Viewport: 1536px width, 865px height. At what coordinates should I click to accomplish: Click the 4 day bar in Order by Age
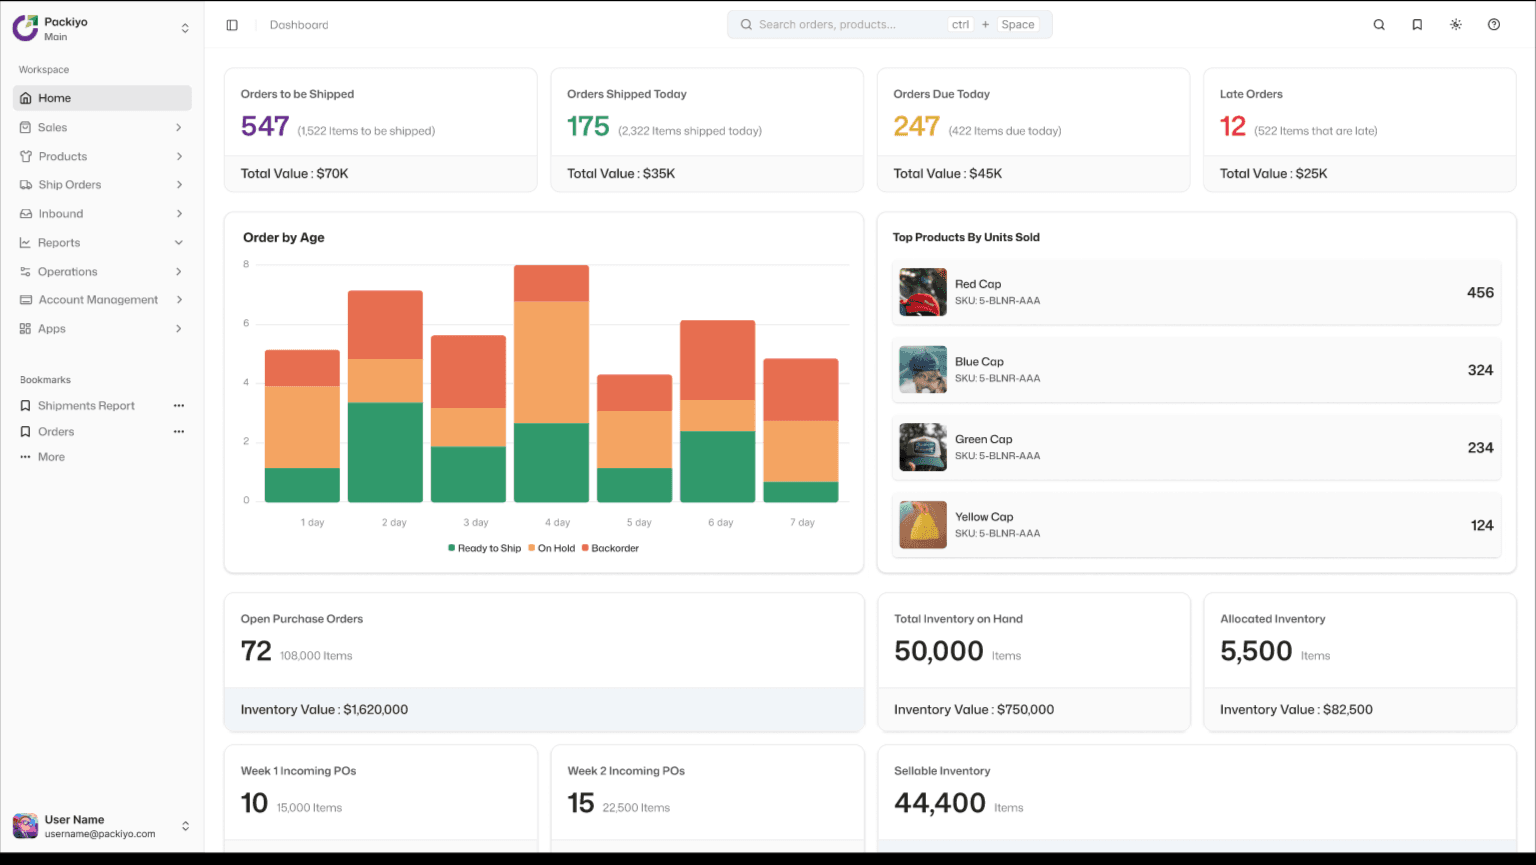(x=551, y=383)
